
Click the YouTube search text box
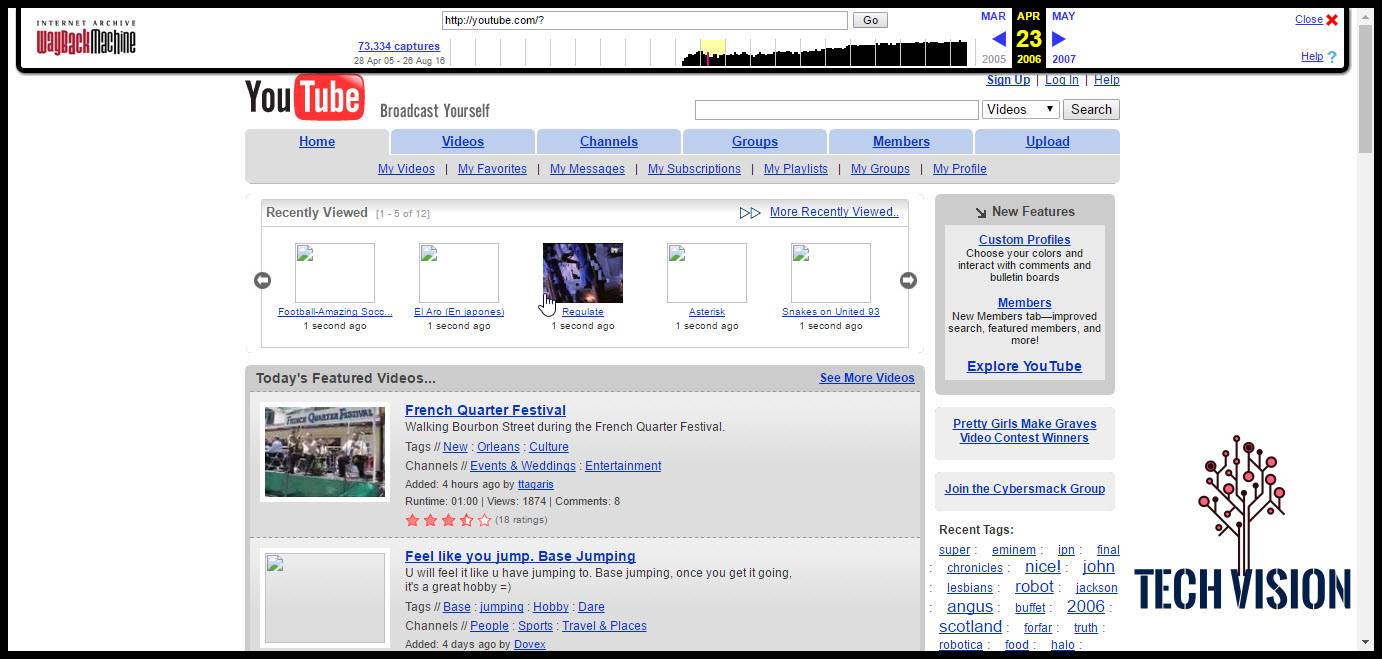pyautogui.click(x=837, y=110)
